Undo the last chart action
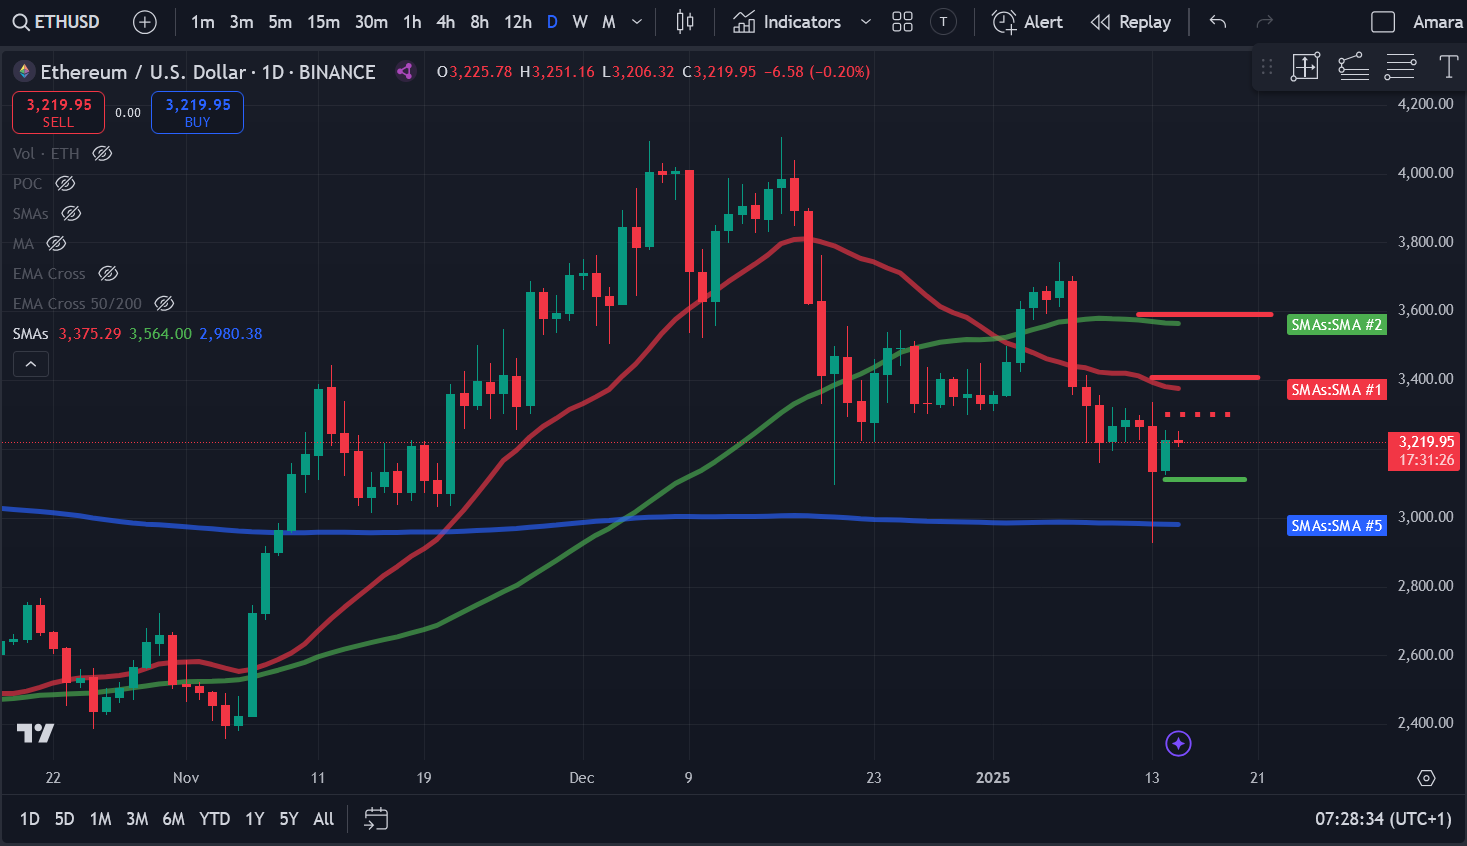 (1218, 22)
